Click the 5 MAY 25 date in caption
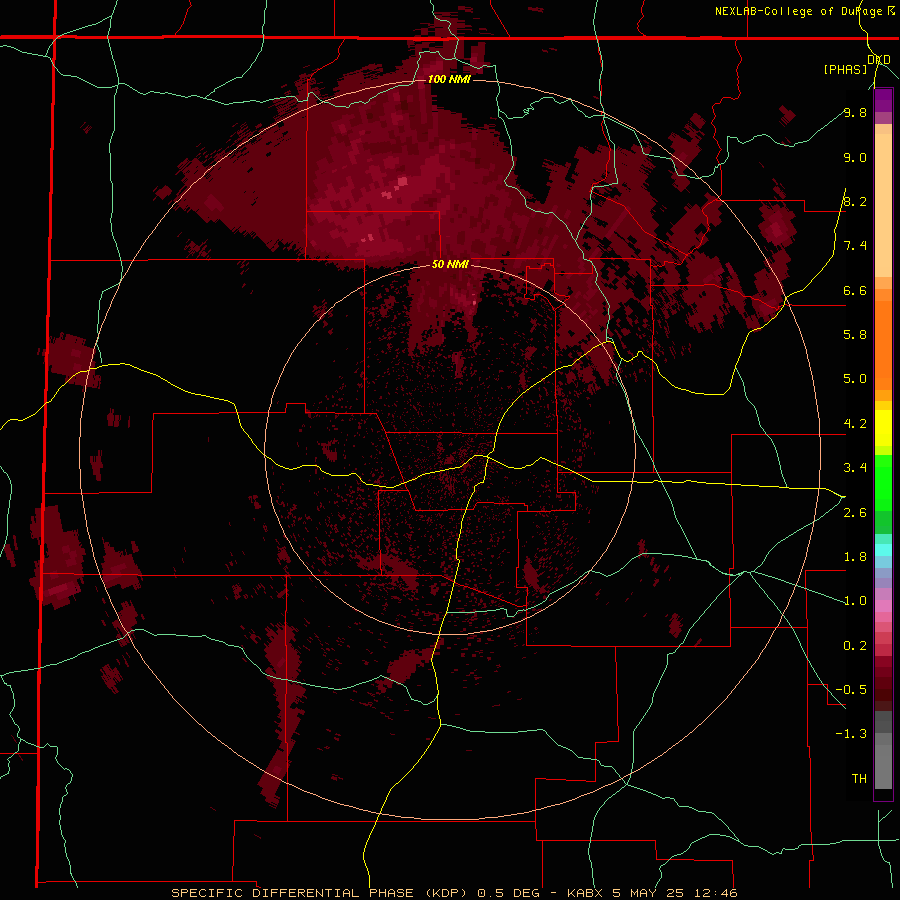Image resolution: width=900 pixels, height=900 pixels. pos(650,893)
